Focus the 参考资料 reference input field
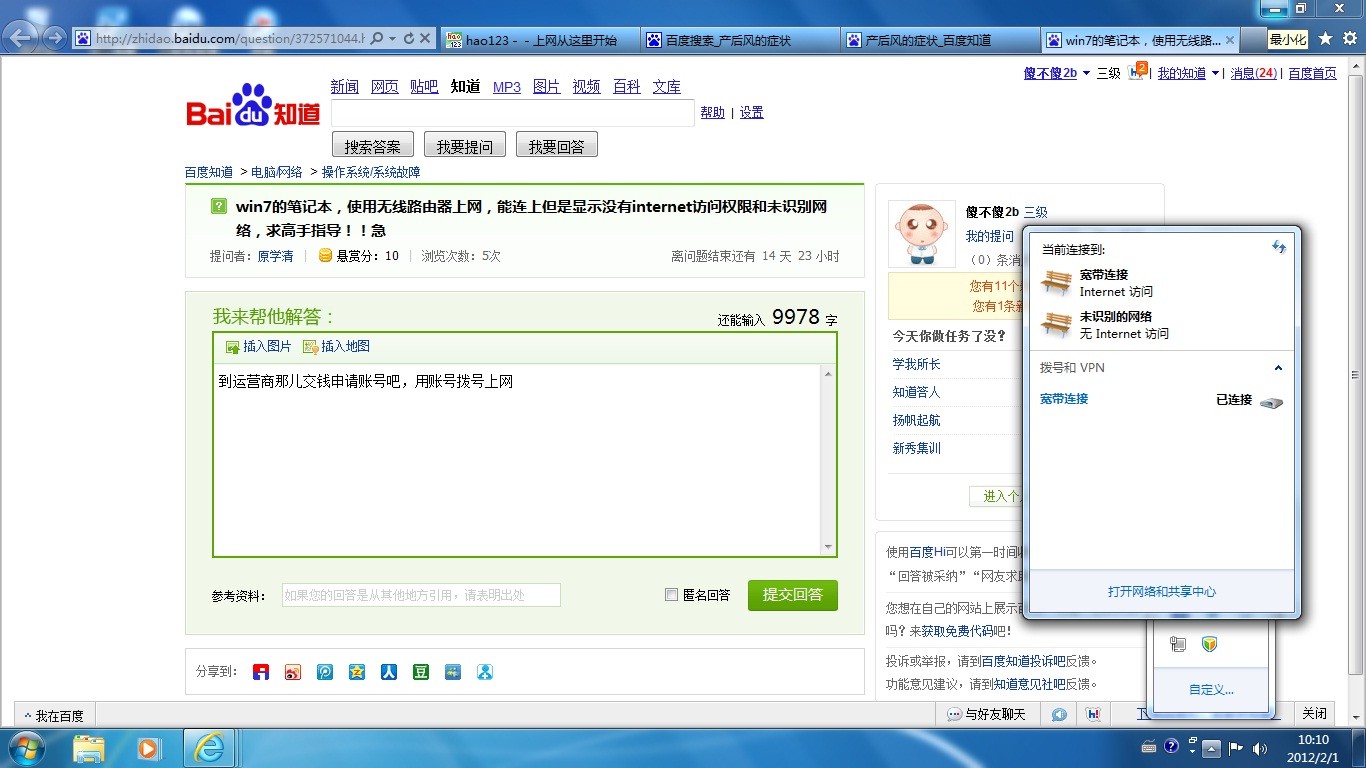Viewport: 1366px width, 768px height. coord(421,595)
